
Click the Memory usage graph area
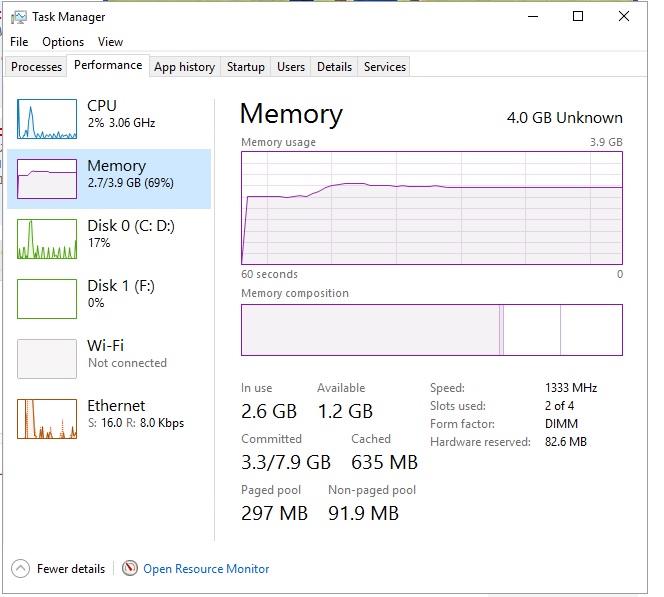(432, 208)
